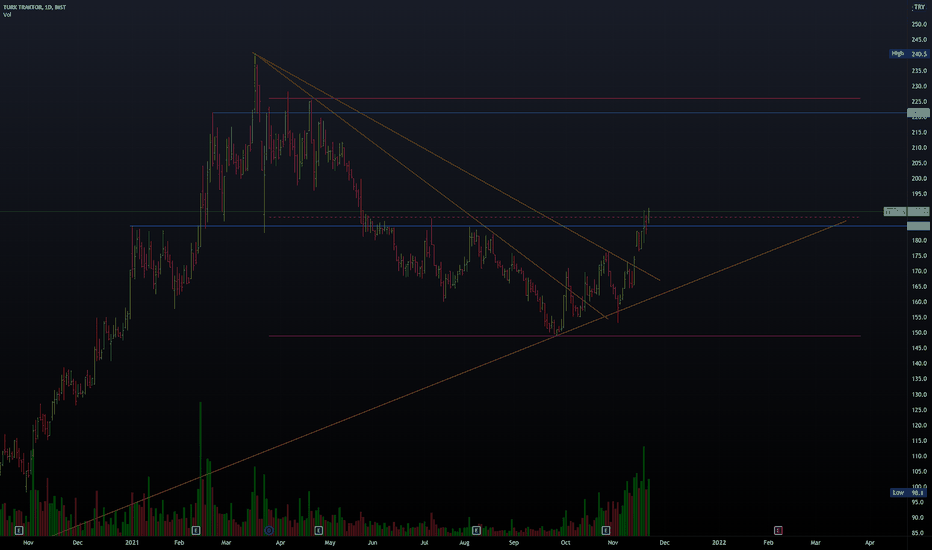The image size is (932, 550).
Task: Click the Dec label right of the last candle
Action: (665, 542)
